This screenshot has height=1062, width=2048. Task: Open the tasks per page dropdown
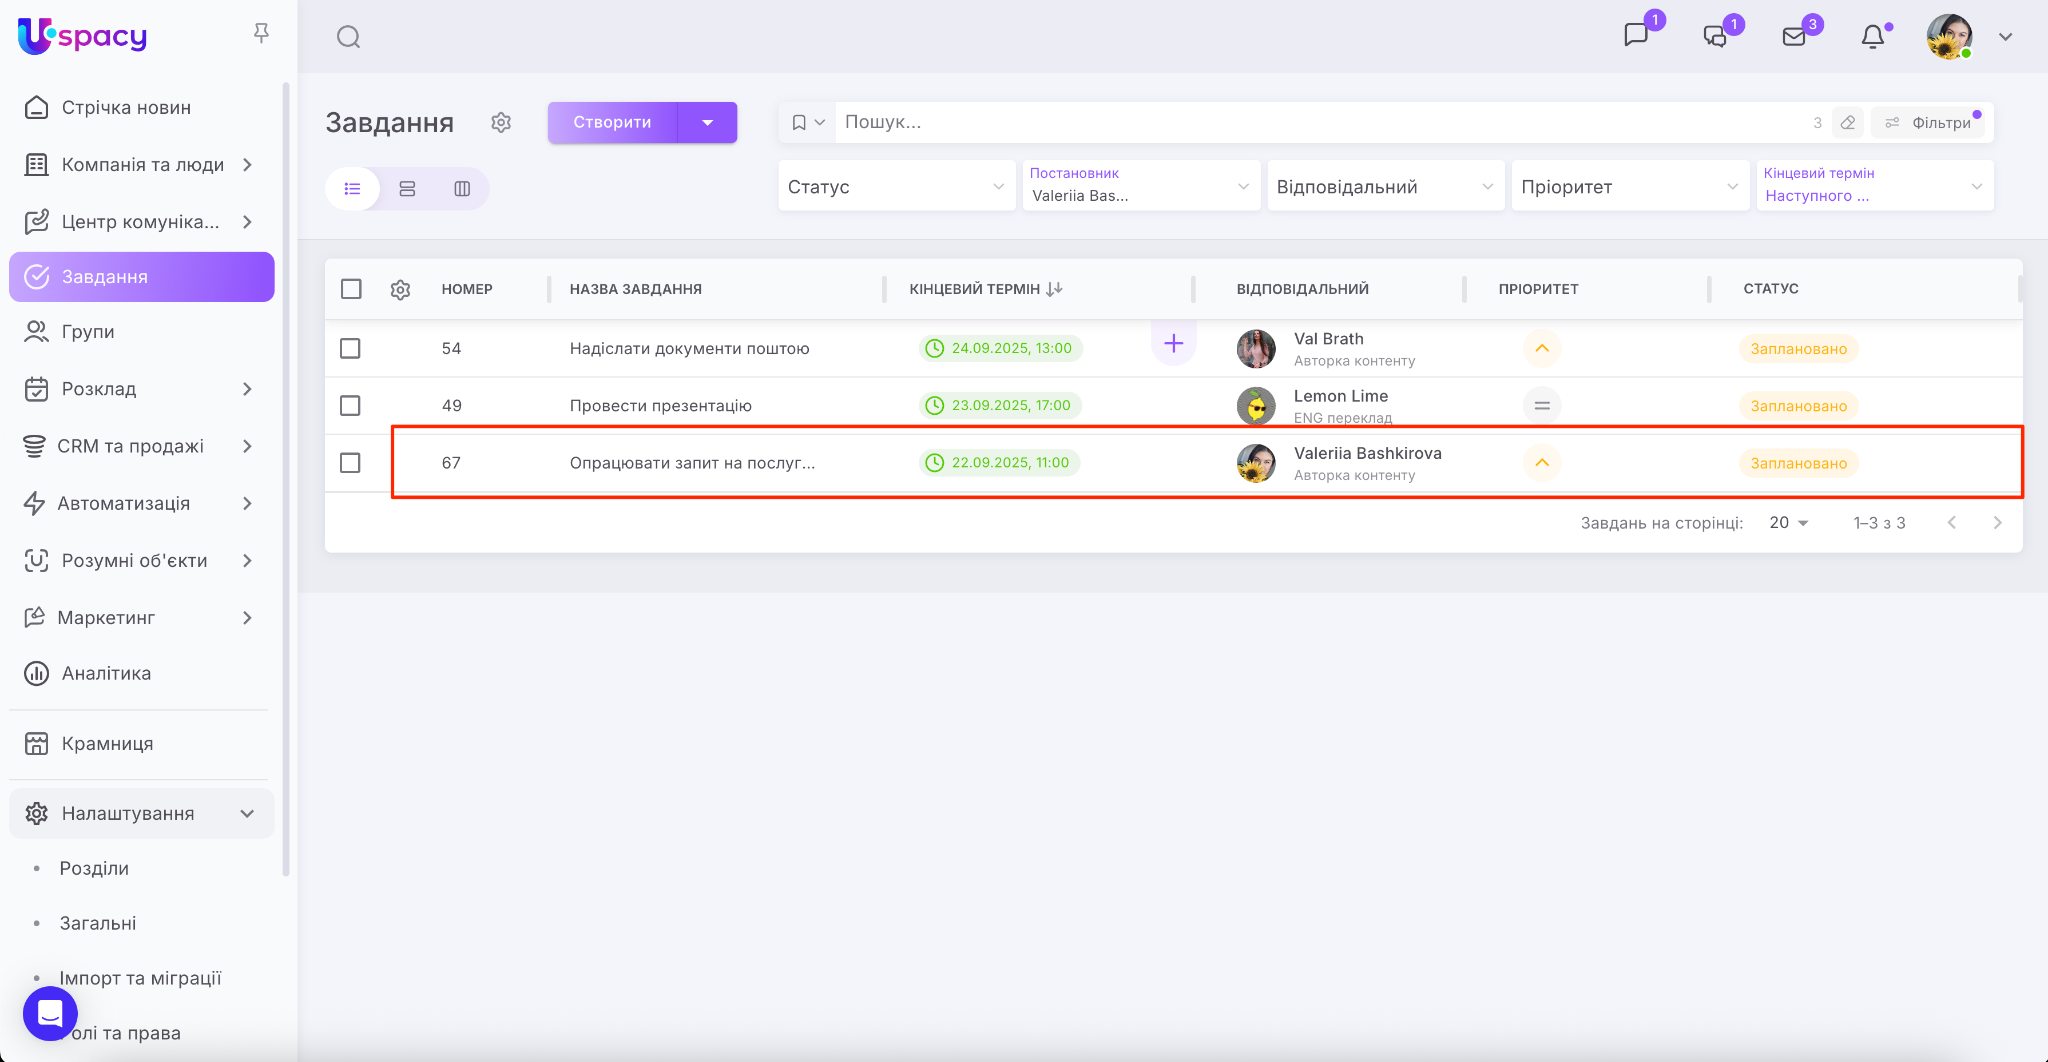coord(1788,523)
